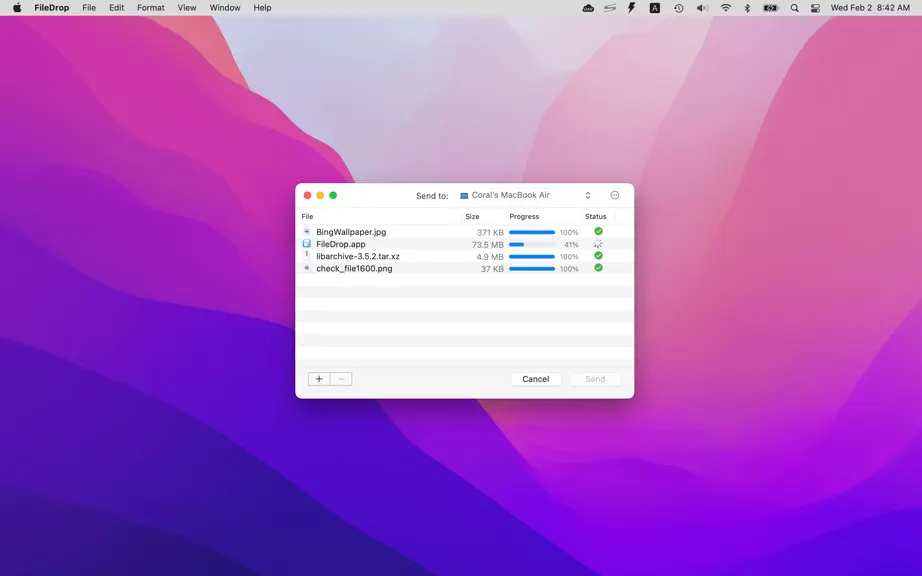Image resolution: width=922 pixels, height=576 pixels.
Task: Sort by Size column header
Action: pyautogui.click(x=484, y=216)
